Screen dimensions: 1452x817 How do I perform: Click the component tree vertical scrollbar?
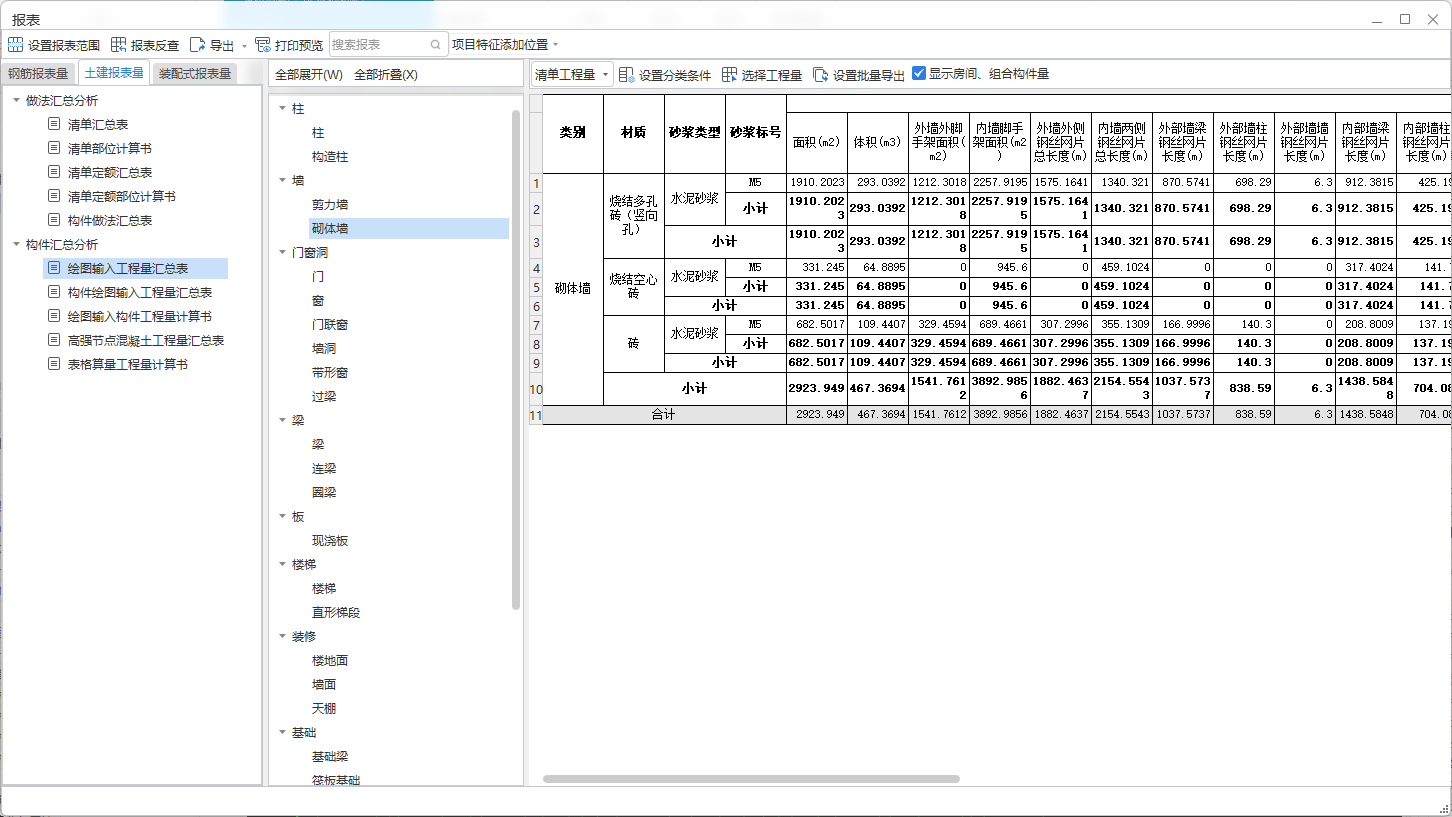point(516,360)
